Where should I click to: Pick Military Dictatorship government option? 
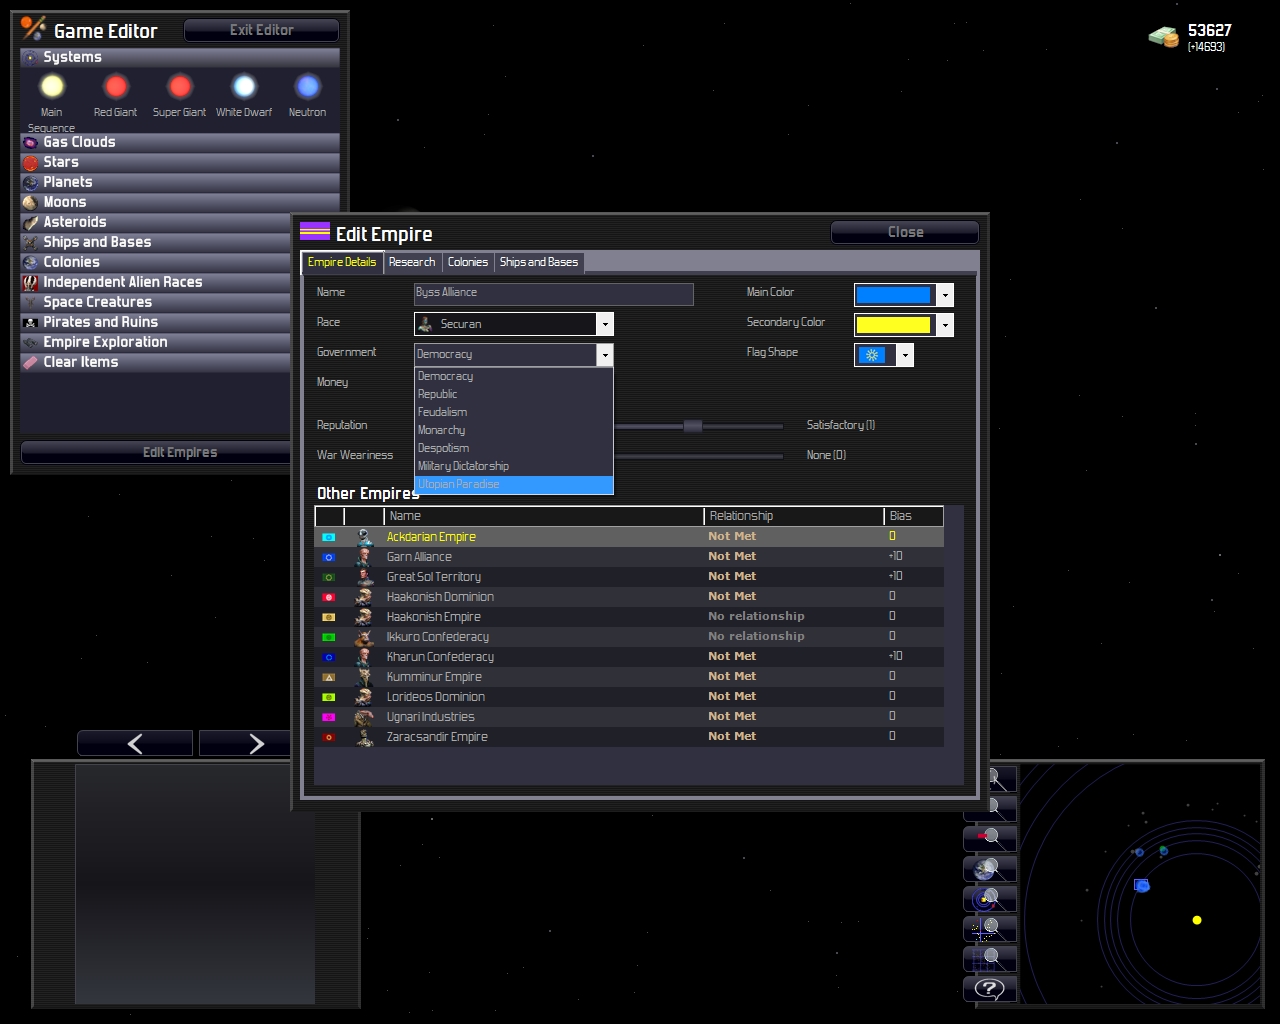514,466
